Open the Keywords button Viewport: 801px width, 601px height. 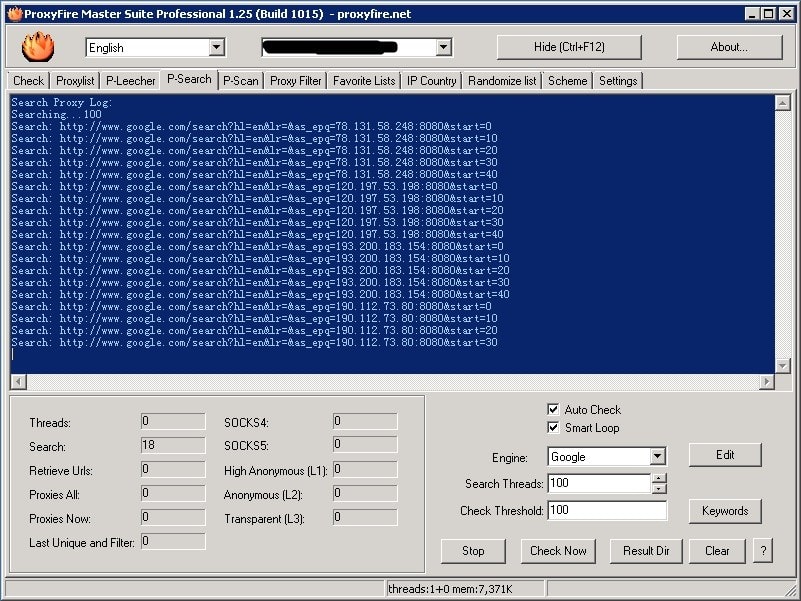725,511
